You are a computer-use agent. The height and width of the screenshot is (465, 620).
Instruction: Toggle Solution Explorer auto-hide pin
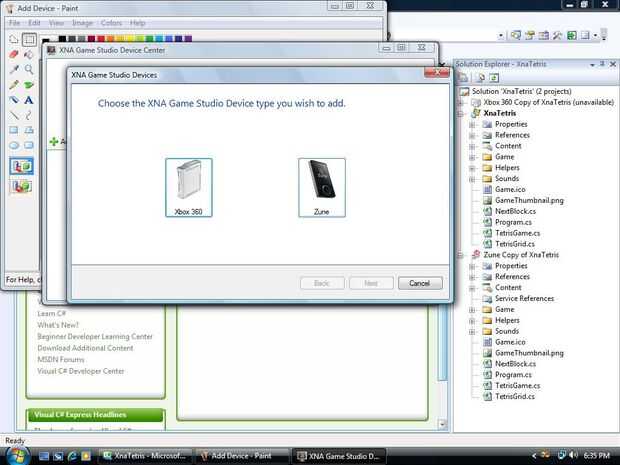coord(602,64)
